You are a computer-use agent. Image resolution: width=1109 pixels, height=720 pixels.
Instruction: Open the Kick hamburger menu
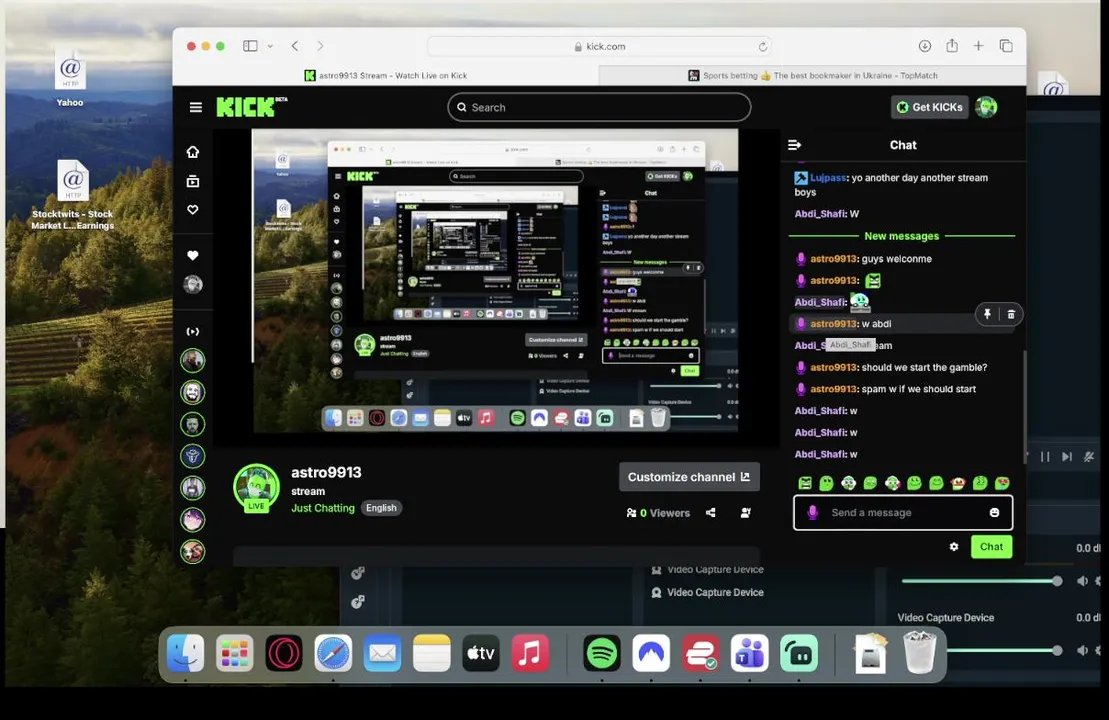[x=196, y=108]
